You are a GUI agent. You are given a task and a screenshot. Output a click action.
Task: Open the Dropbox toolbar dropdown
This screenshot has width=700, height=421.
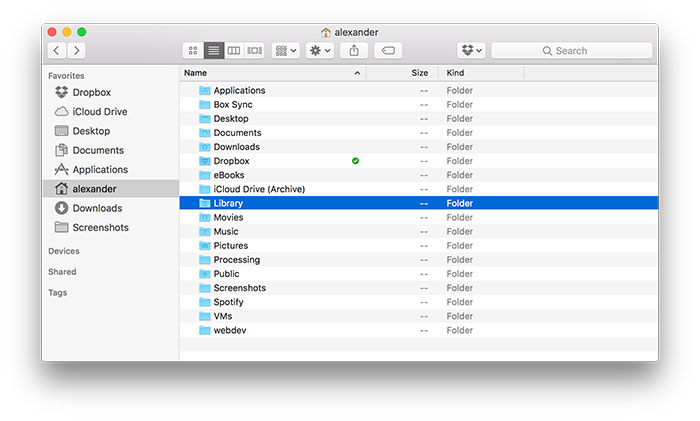pos(471,50)
